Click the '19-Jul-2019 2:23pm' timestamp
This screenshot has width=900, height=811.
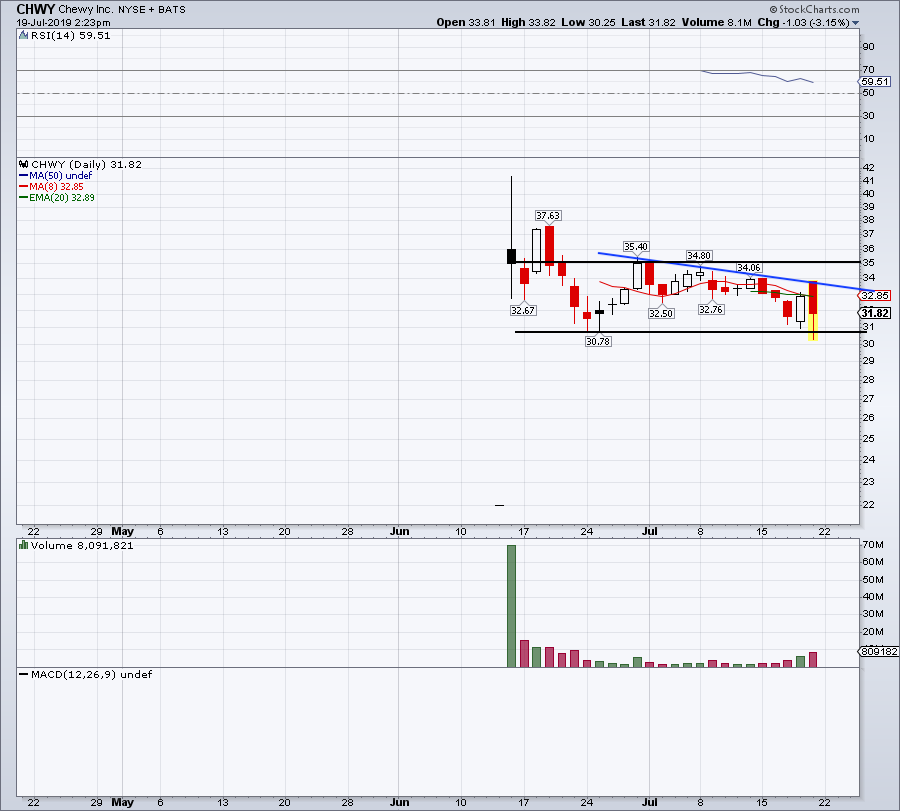pos(63,23)
